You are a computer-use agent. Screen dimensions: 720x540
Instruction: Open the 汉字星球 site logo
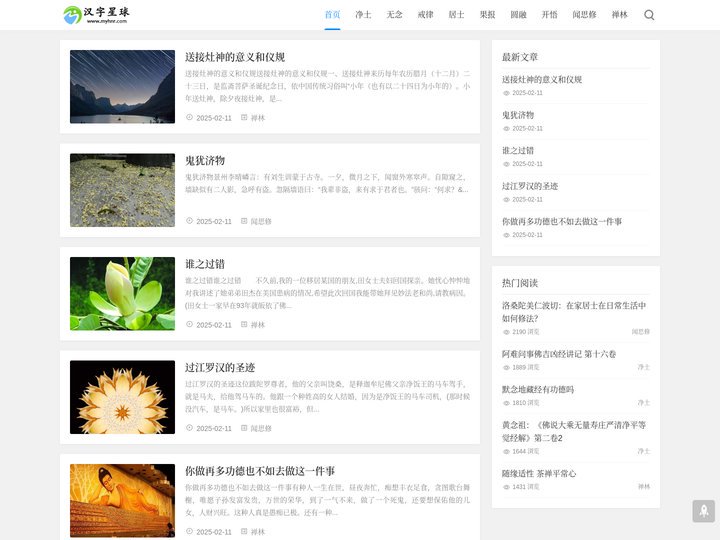coord(96,15)
